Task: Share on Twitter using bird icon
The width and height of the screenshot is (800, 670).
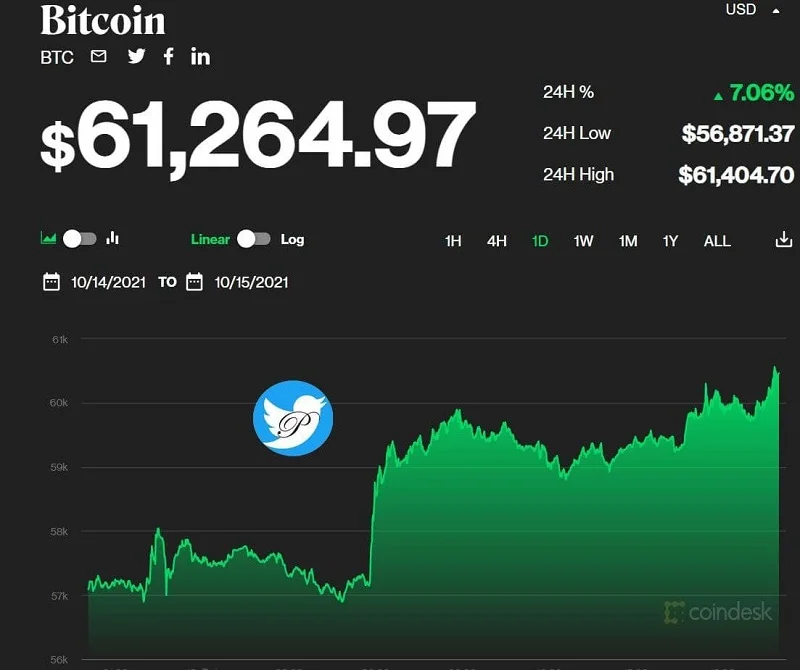Action: (136, 56)
